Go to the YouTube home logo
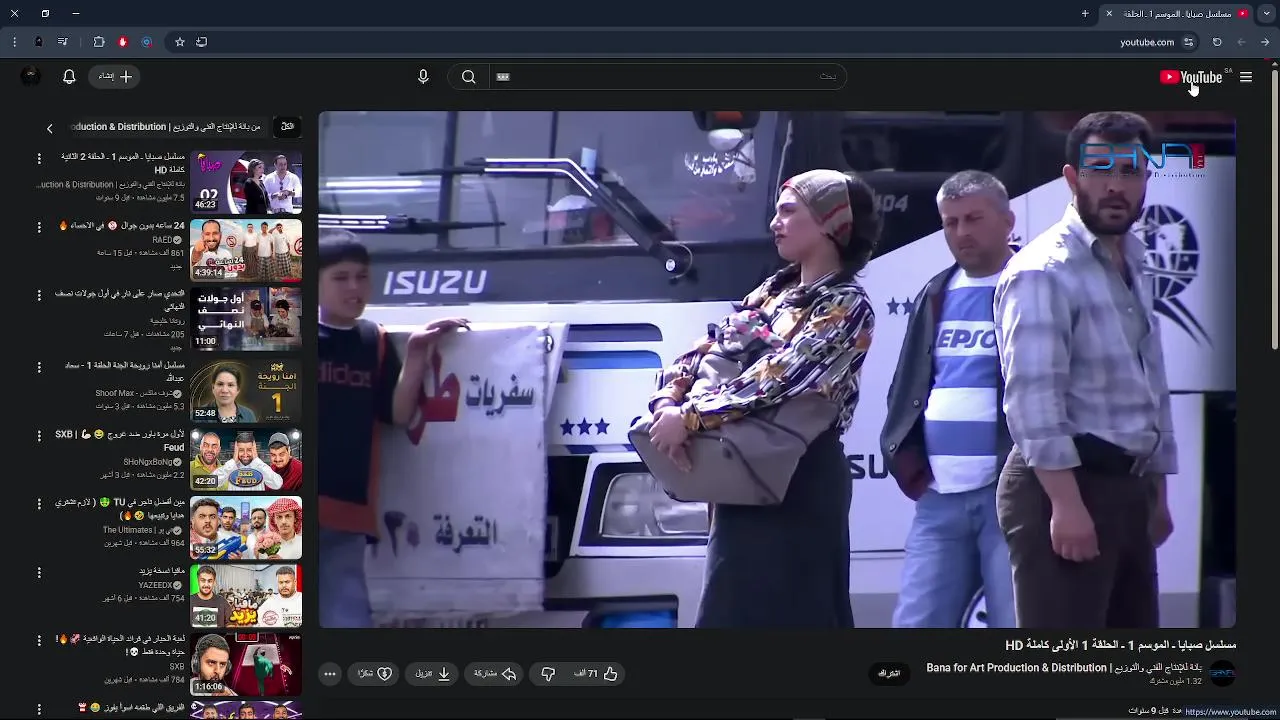Viewport: 1280px width, 720px height. pos(1191,77)
